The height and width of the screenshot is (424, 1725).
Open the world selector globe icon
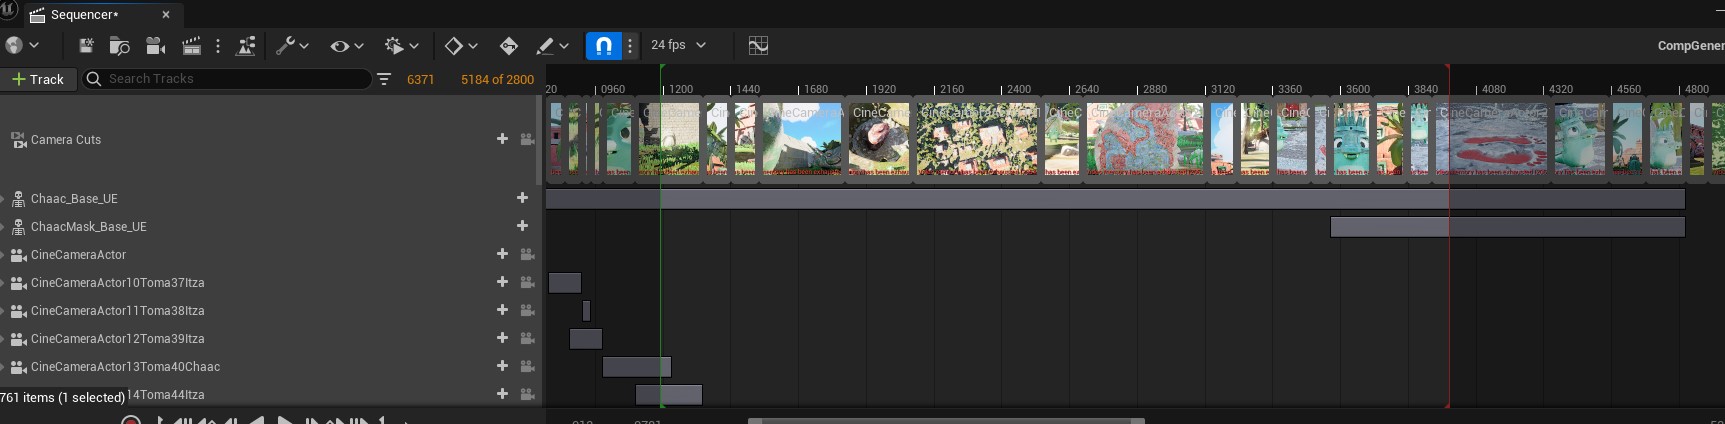click(14, 45)
